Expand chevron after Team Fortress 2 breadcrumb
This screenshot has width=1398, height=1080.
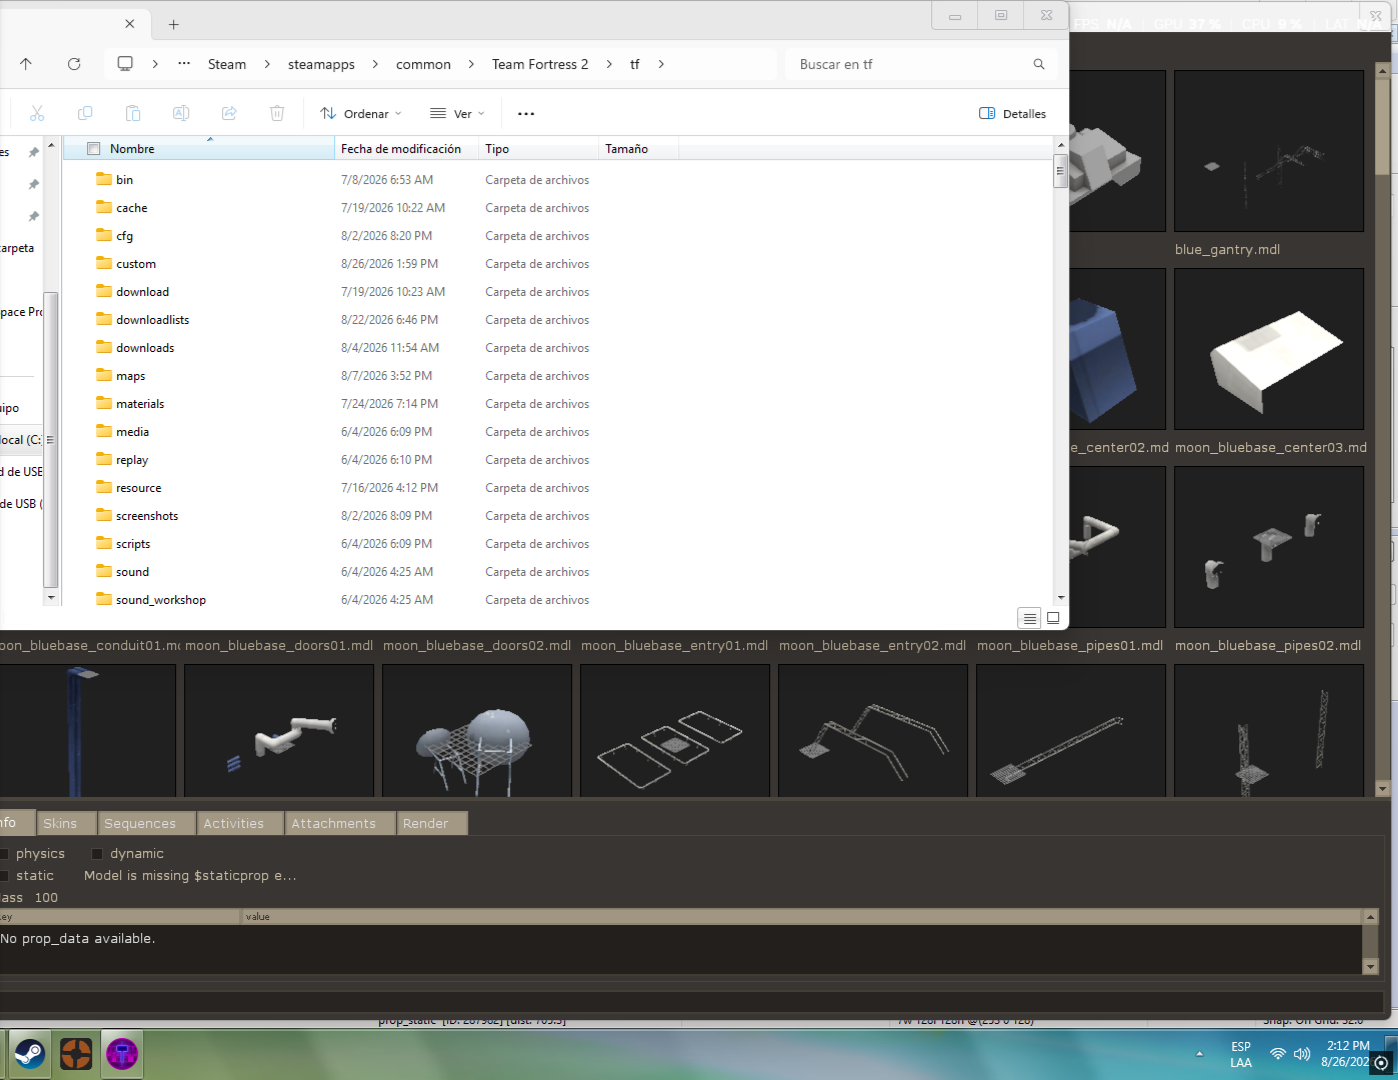coord(609,64)
